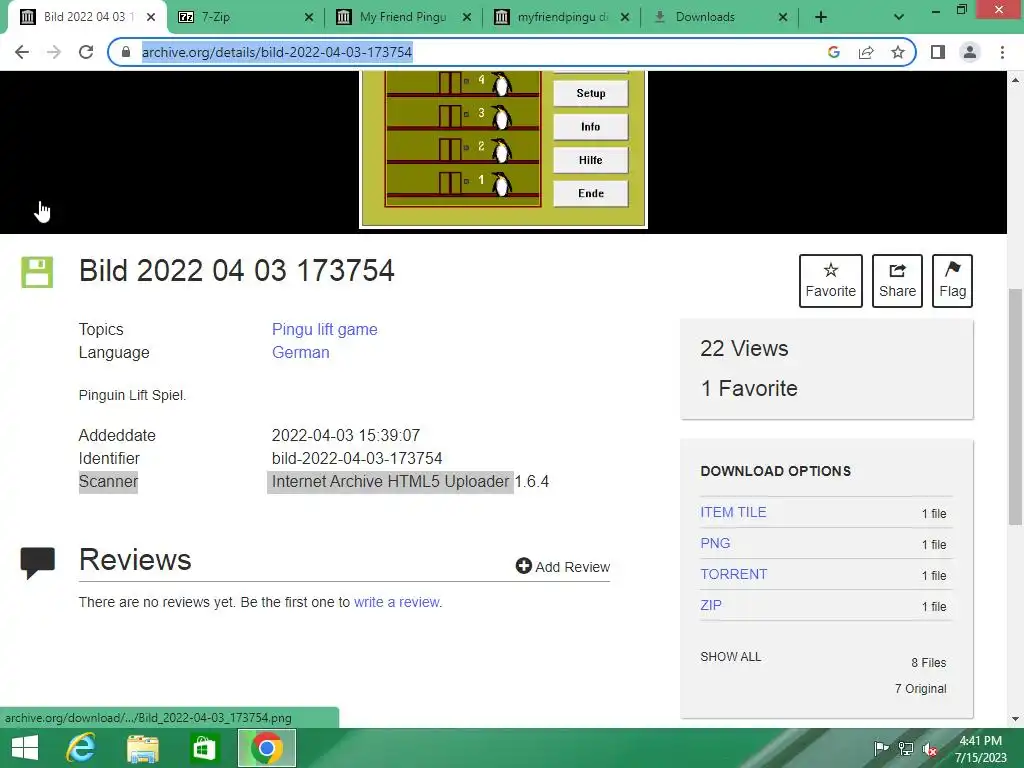Open the taskbar clock showing 4:41 PM

click(980, 749)
